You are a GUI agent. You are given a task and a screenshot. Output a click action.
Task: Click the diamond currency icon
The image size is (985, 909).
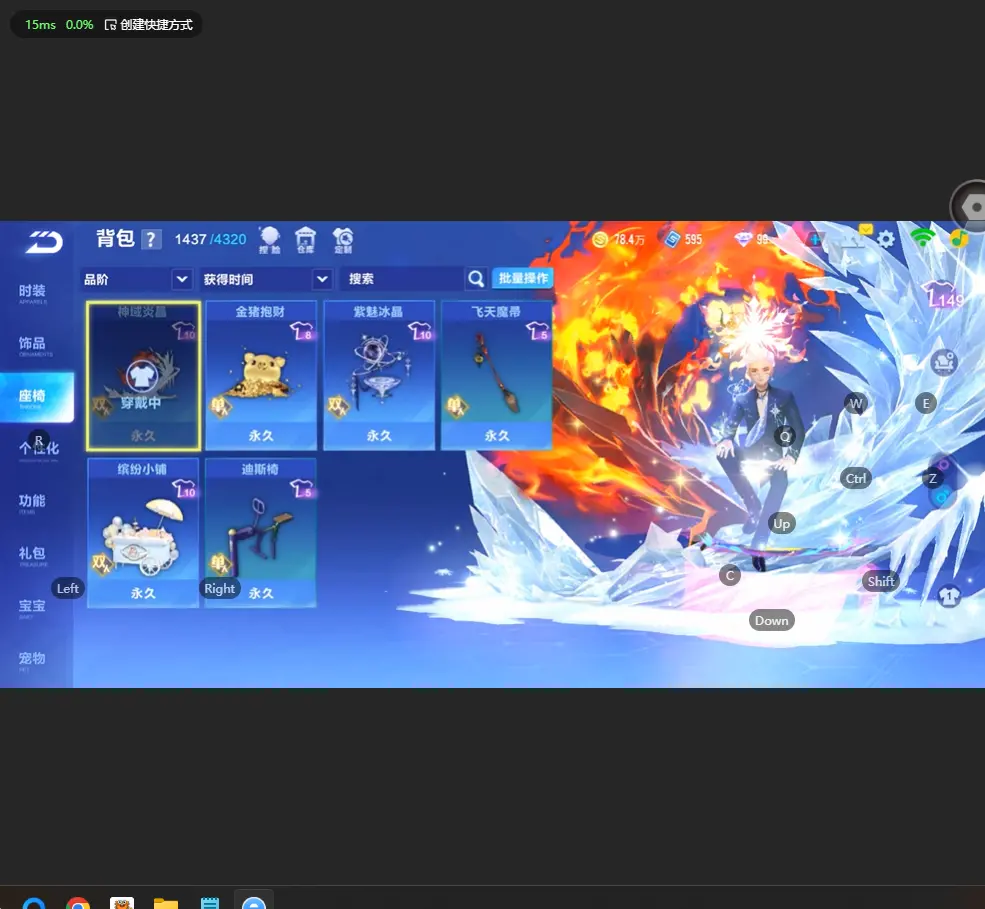[x=743, y=239]
